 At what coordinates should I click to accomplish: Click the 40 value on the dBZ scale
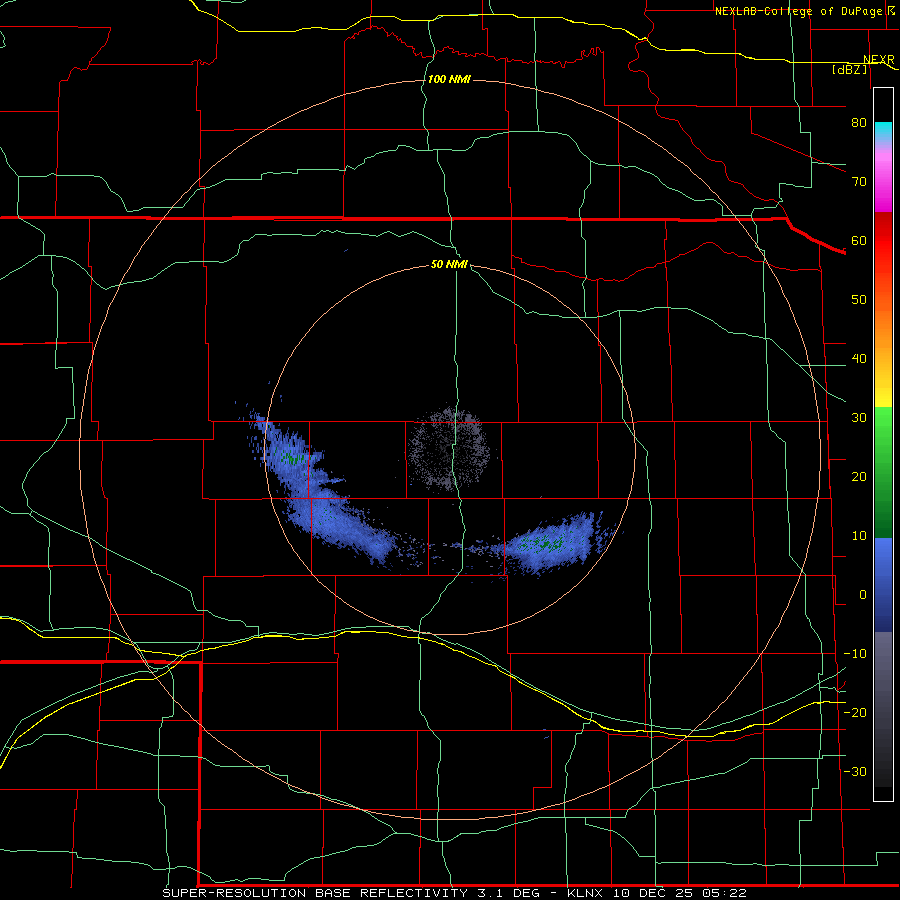[859, 359]
